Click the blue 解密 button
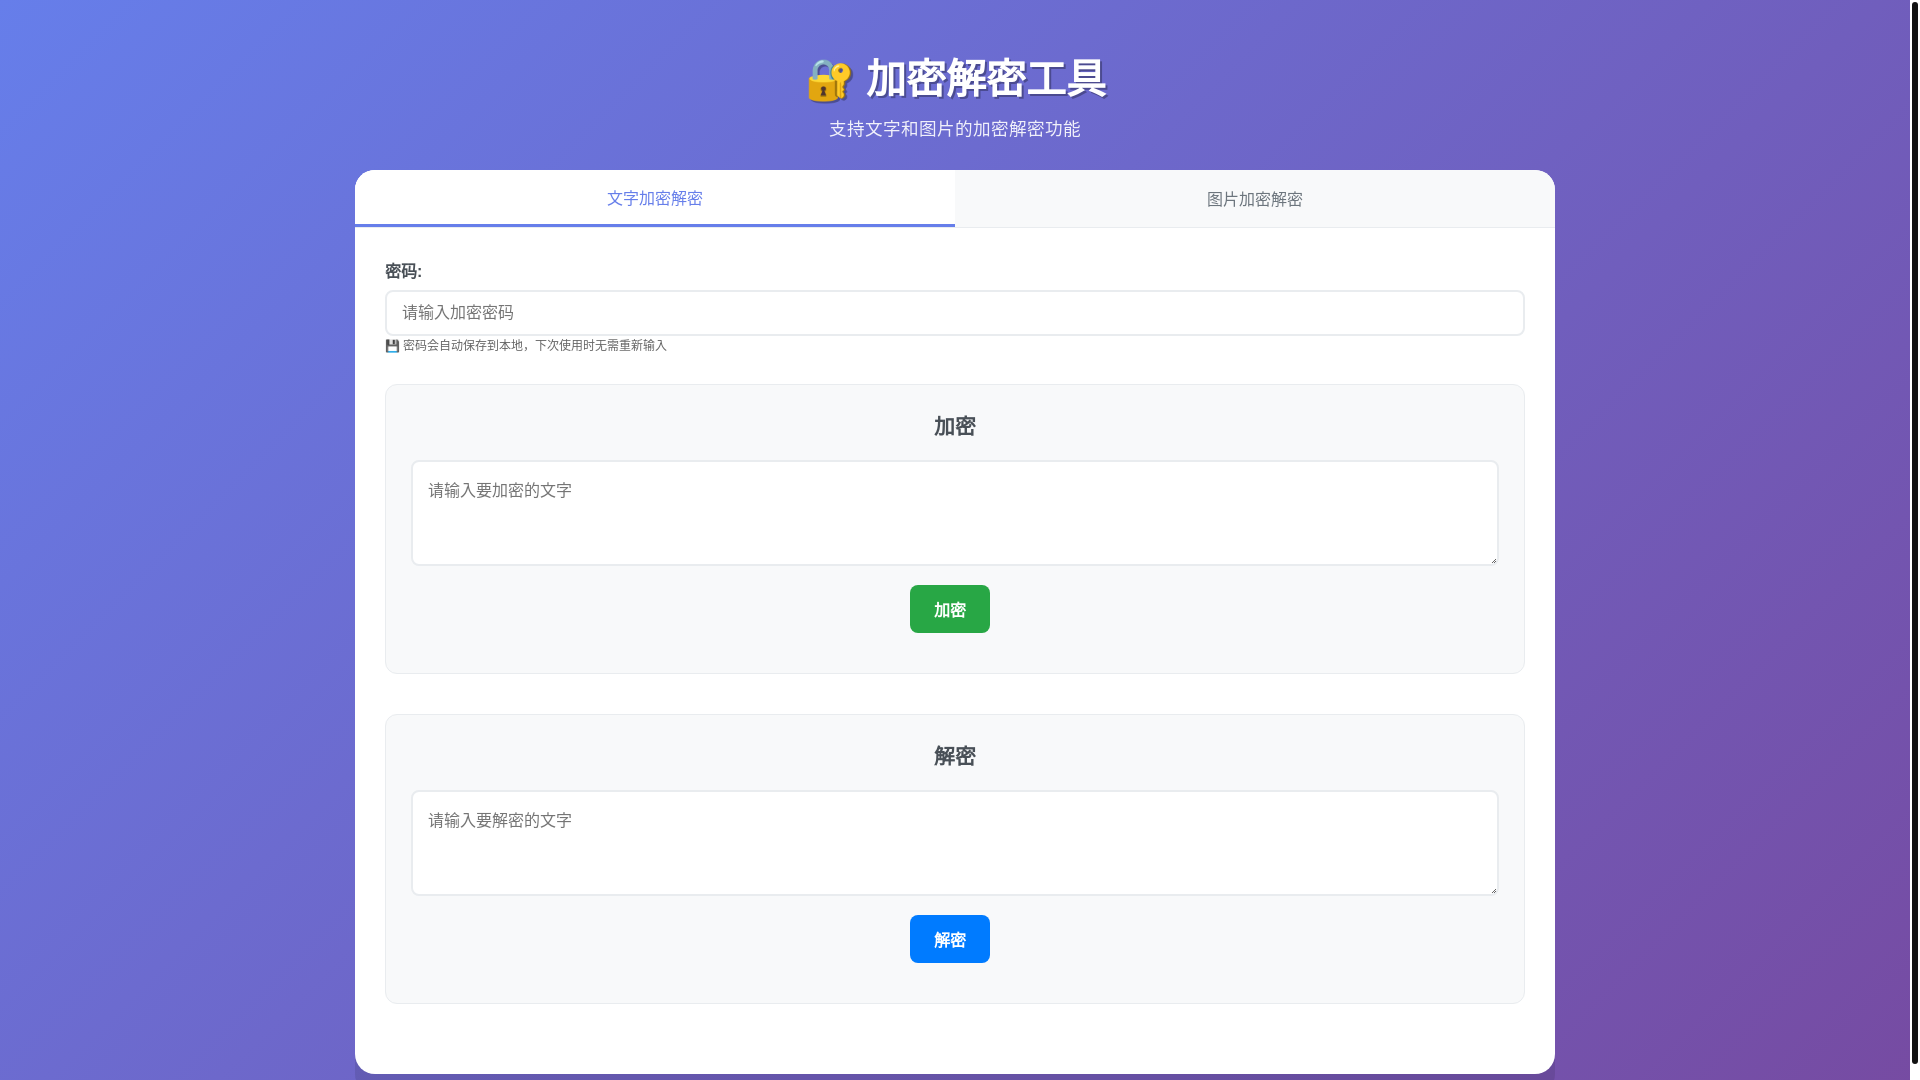The image size is (1920, 1080). [x=950, y=939]
